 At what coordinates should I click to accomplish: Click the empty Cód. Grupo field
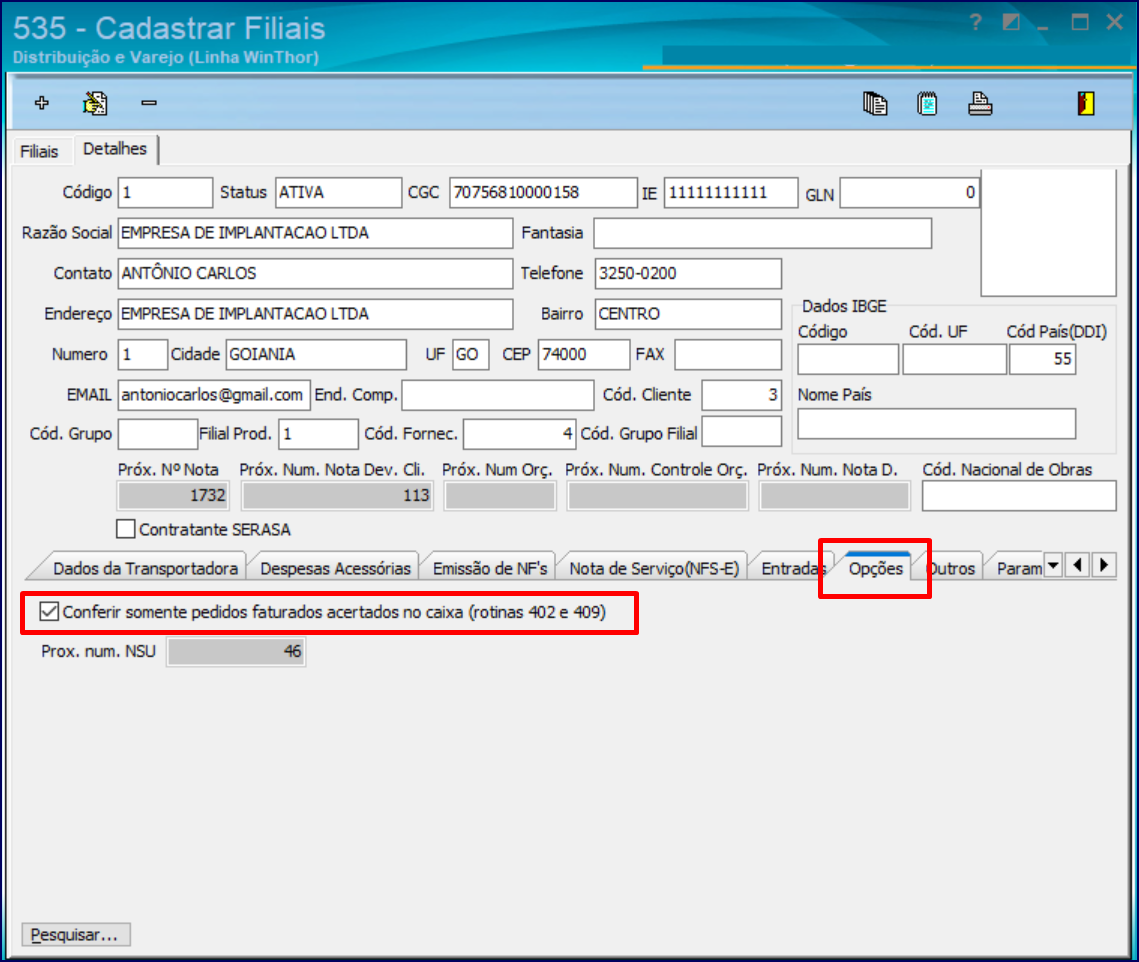tap(158, 434)
